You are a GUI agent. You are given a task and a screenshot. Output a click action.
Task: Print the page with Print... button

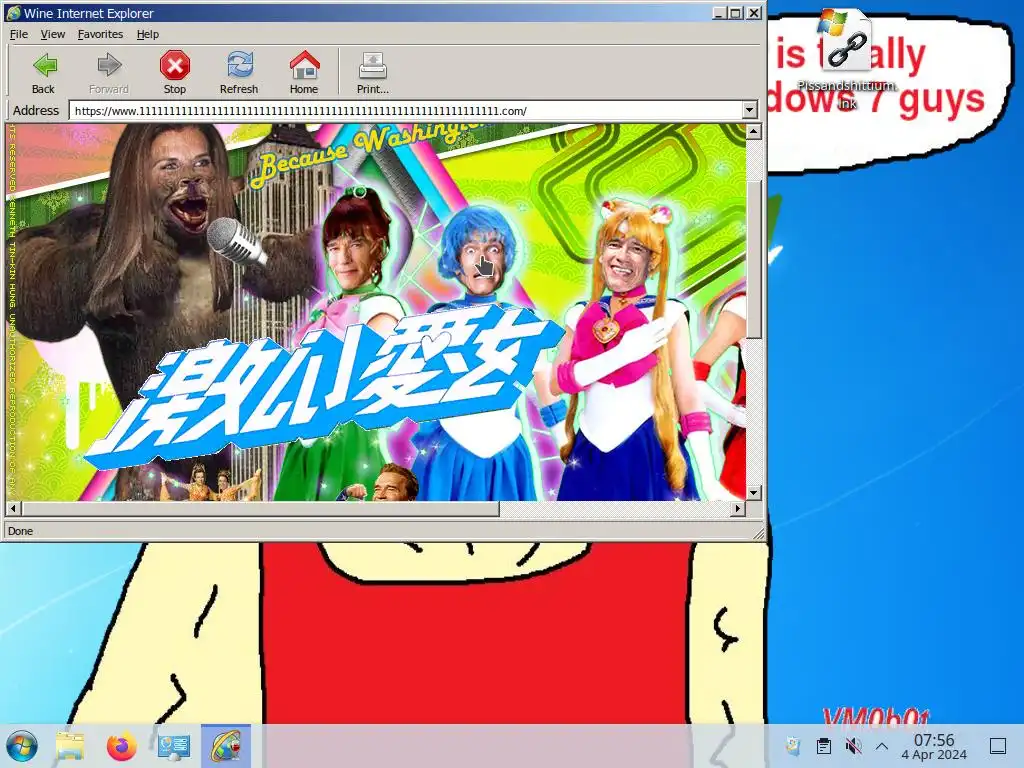click(372, 72)
